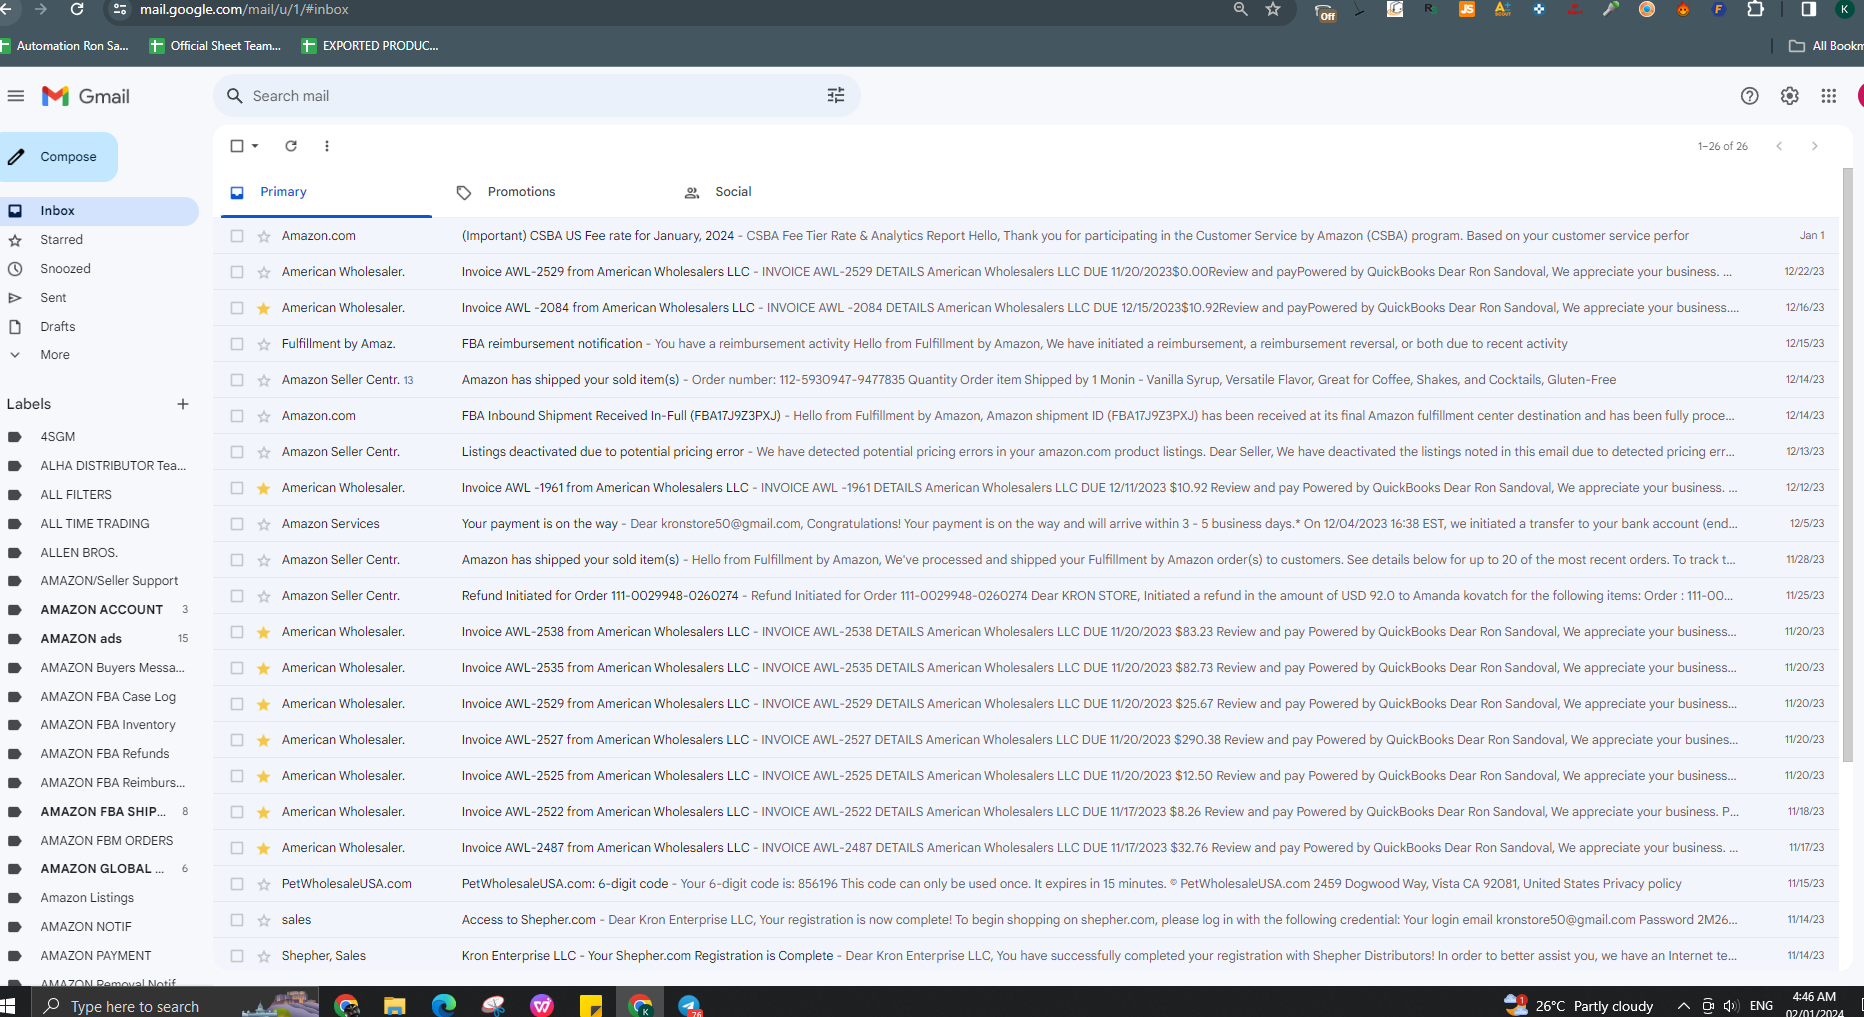
Task: Open the Automation Ron Sa... bookmark
Action: (65, 46)
